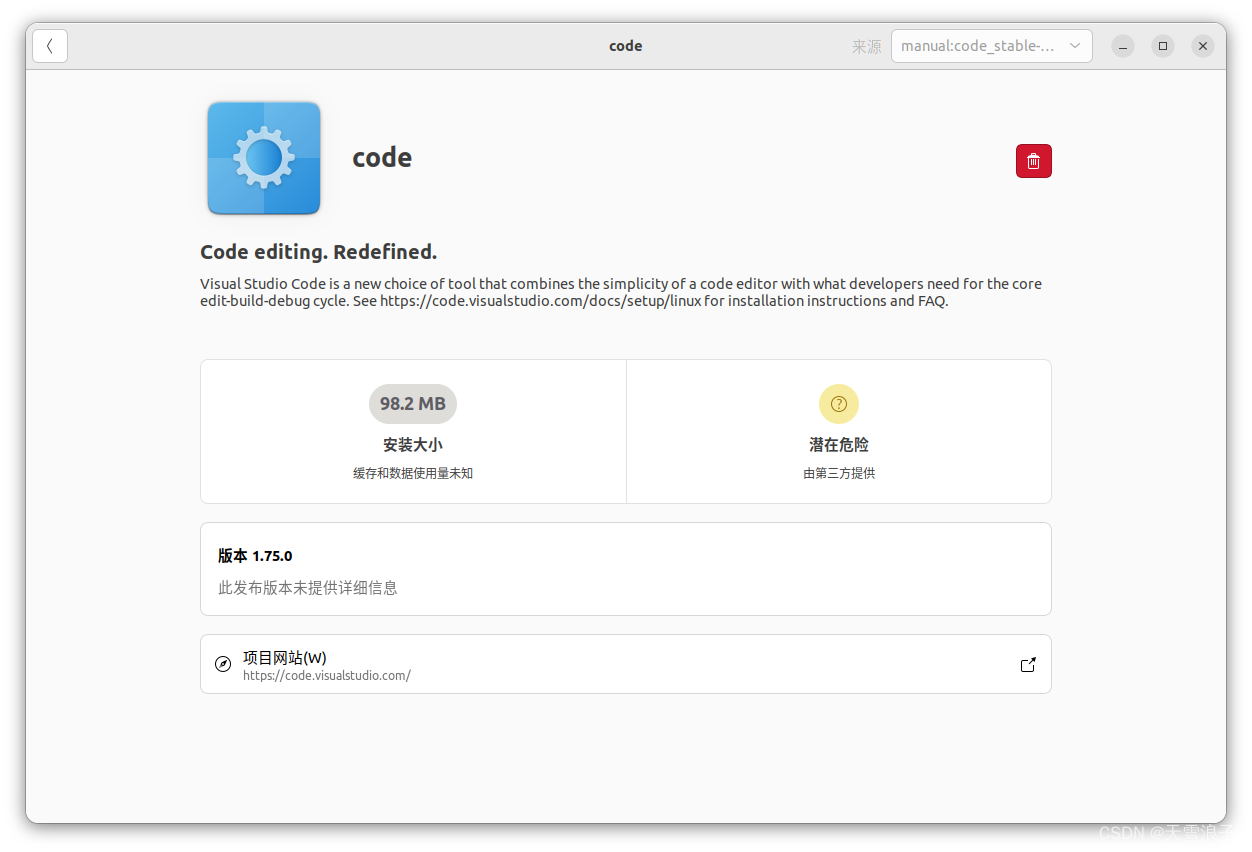Click the code app gear icon
The image size is (1252, 852).
(264, 158)
